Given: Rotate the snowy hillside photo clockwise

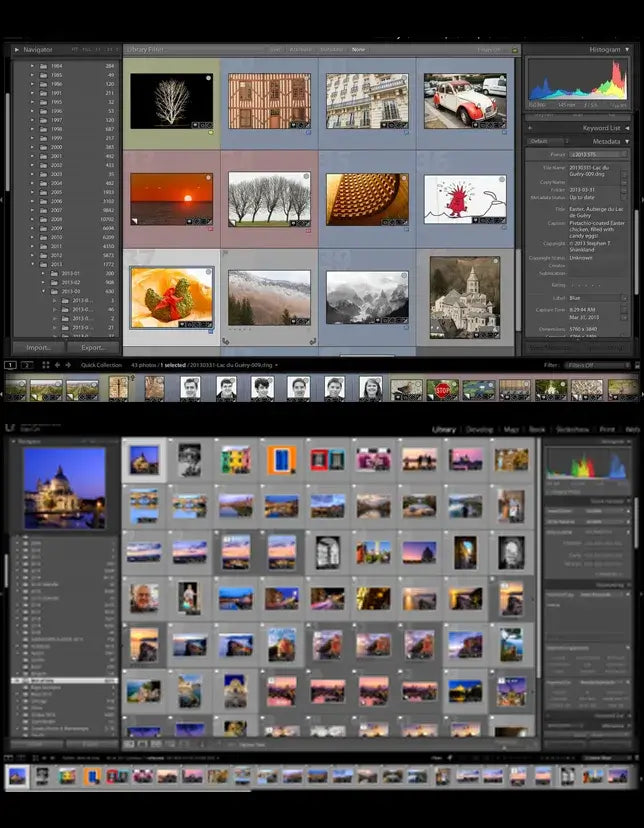Looking at the screenshot, I should click(x=312, y=341).
